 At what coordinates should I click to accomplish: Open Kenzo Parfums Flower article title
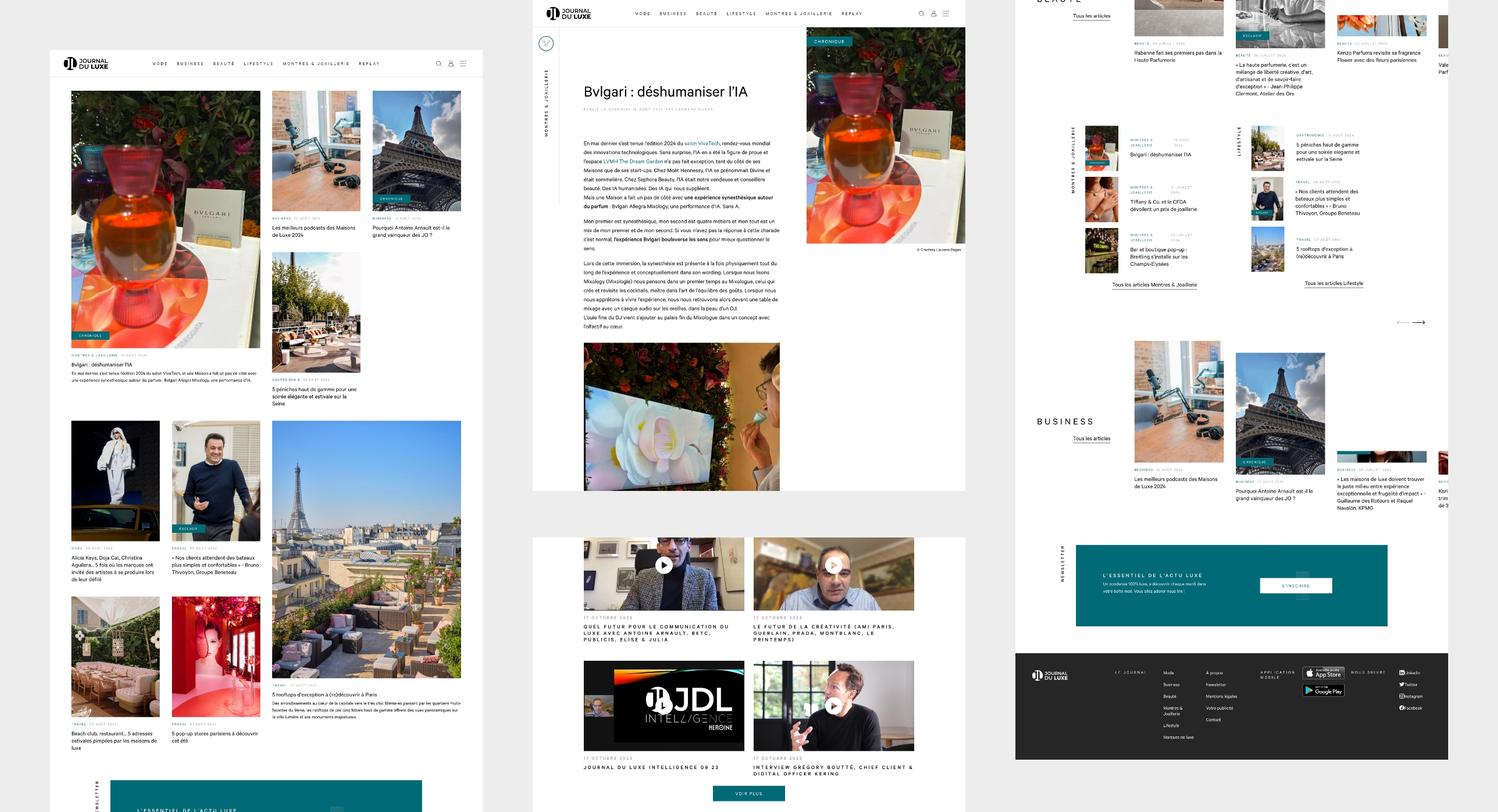click(x=1379, y=57)
